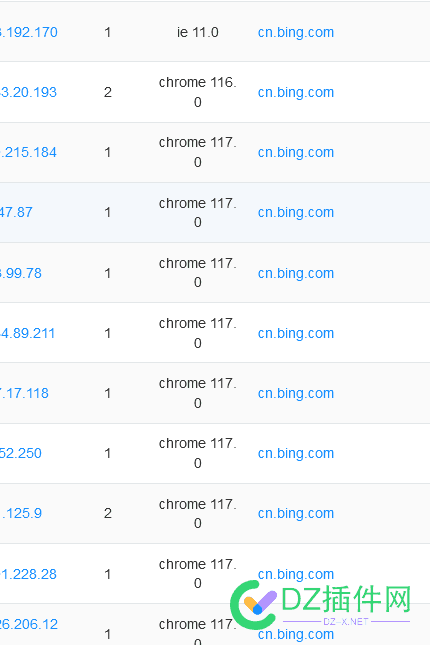Screen dimensions: 430x645
Task: Open the IP address ending in 47.87
Action: point(16,212)
